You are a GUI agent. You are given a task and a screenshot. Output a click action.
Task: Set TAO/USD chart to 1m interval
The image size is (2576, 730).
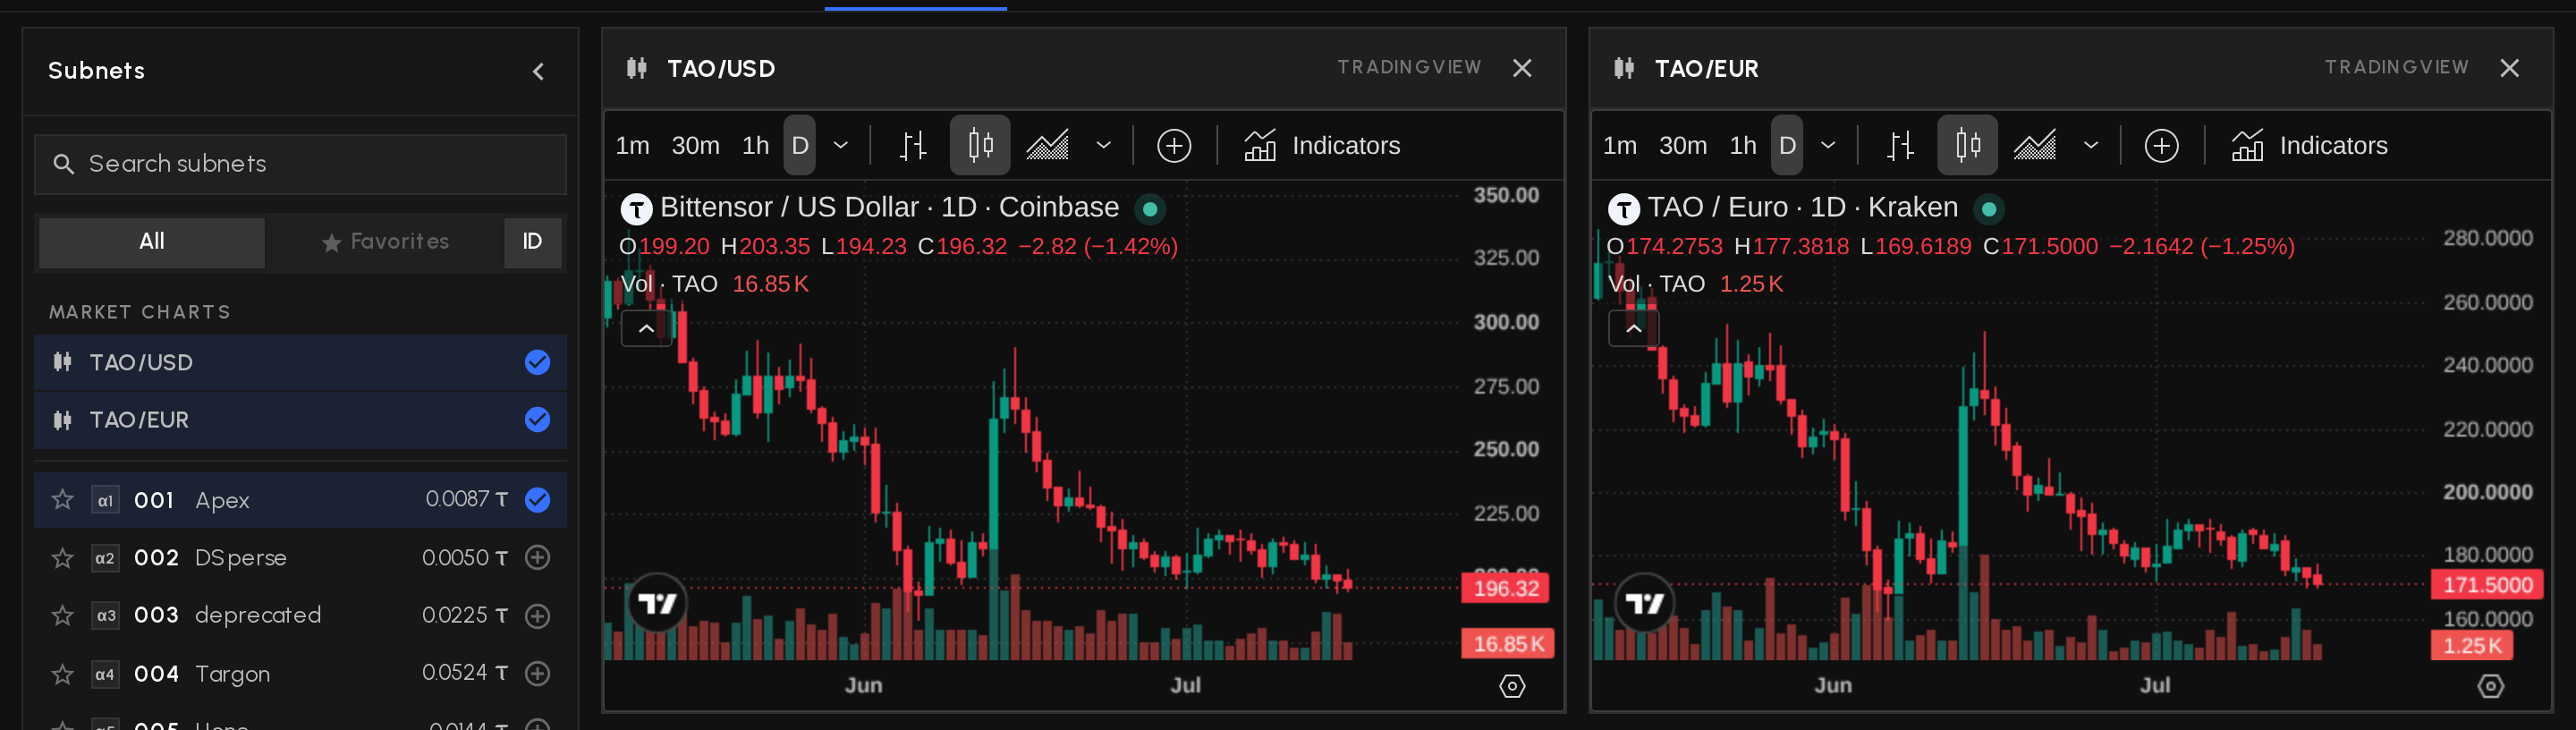pos(632,146)
